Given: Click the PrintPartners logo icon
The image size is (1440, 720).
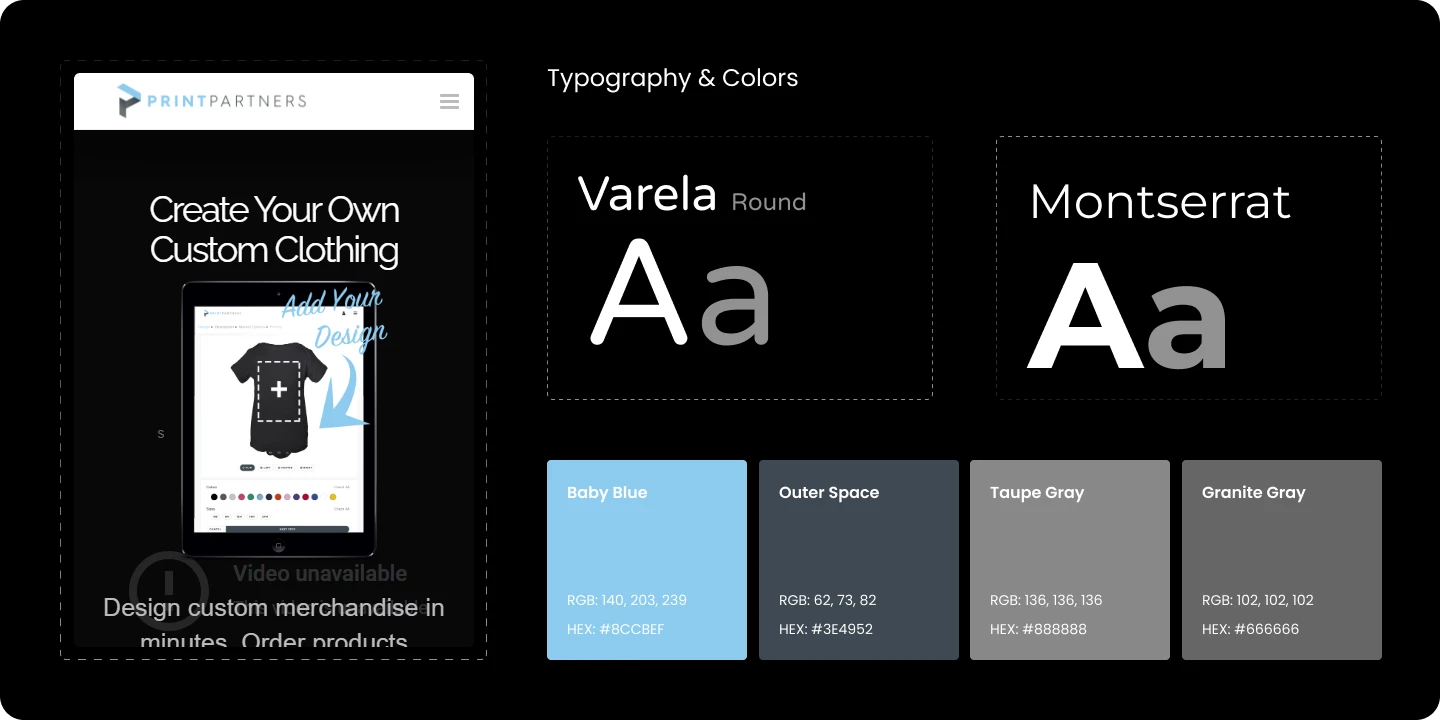Looking at the screenshot, I should tap(128, 101).
